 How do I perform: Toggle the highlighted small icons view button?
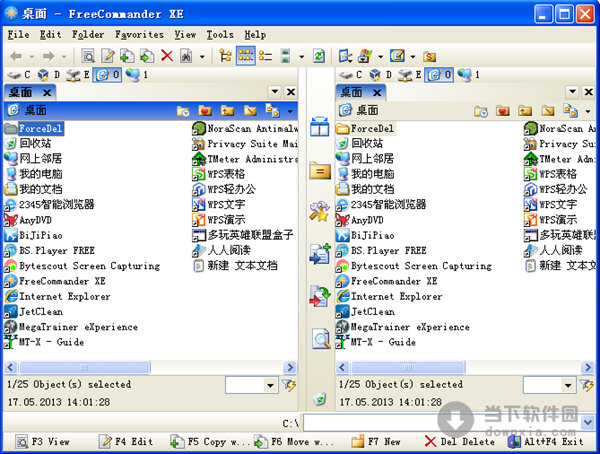click(x=245, y=56)
